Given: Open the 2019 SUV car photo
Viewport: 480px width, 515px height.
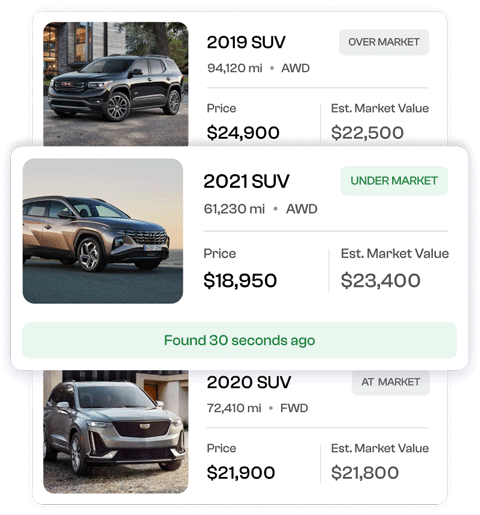Looking at the screenshot, I should tap(116, 84).
